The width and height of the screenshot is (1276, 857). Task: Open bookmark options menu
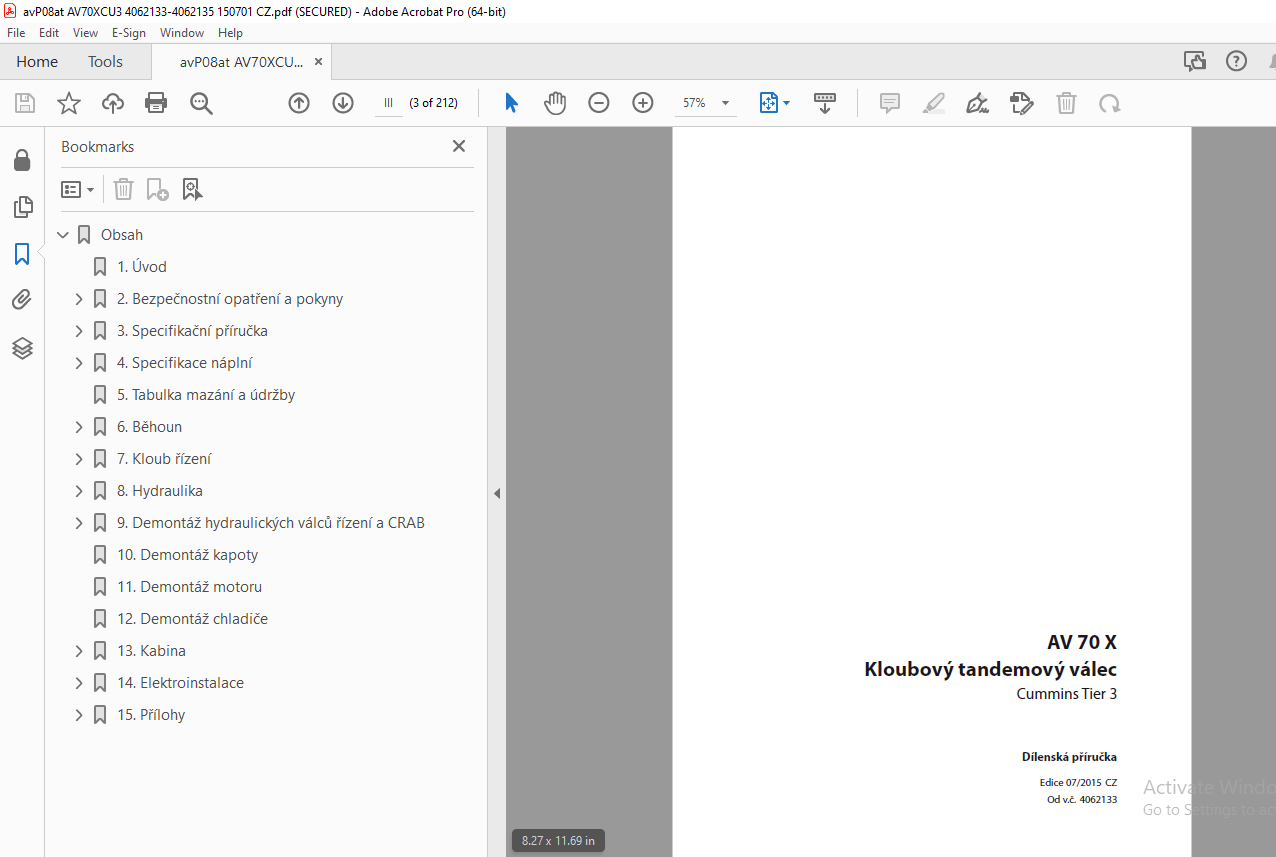click(77, 189)
